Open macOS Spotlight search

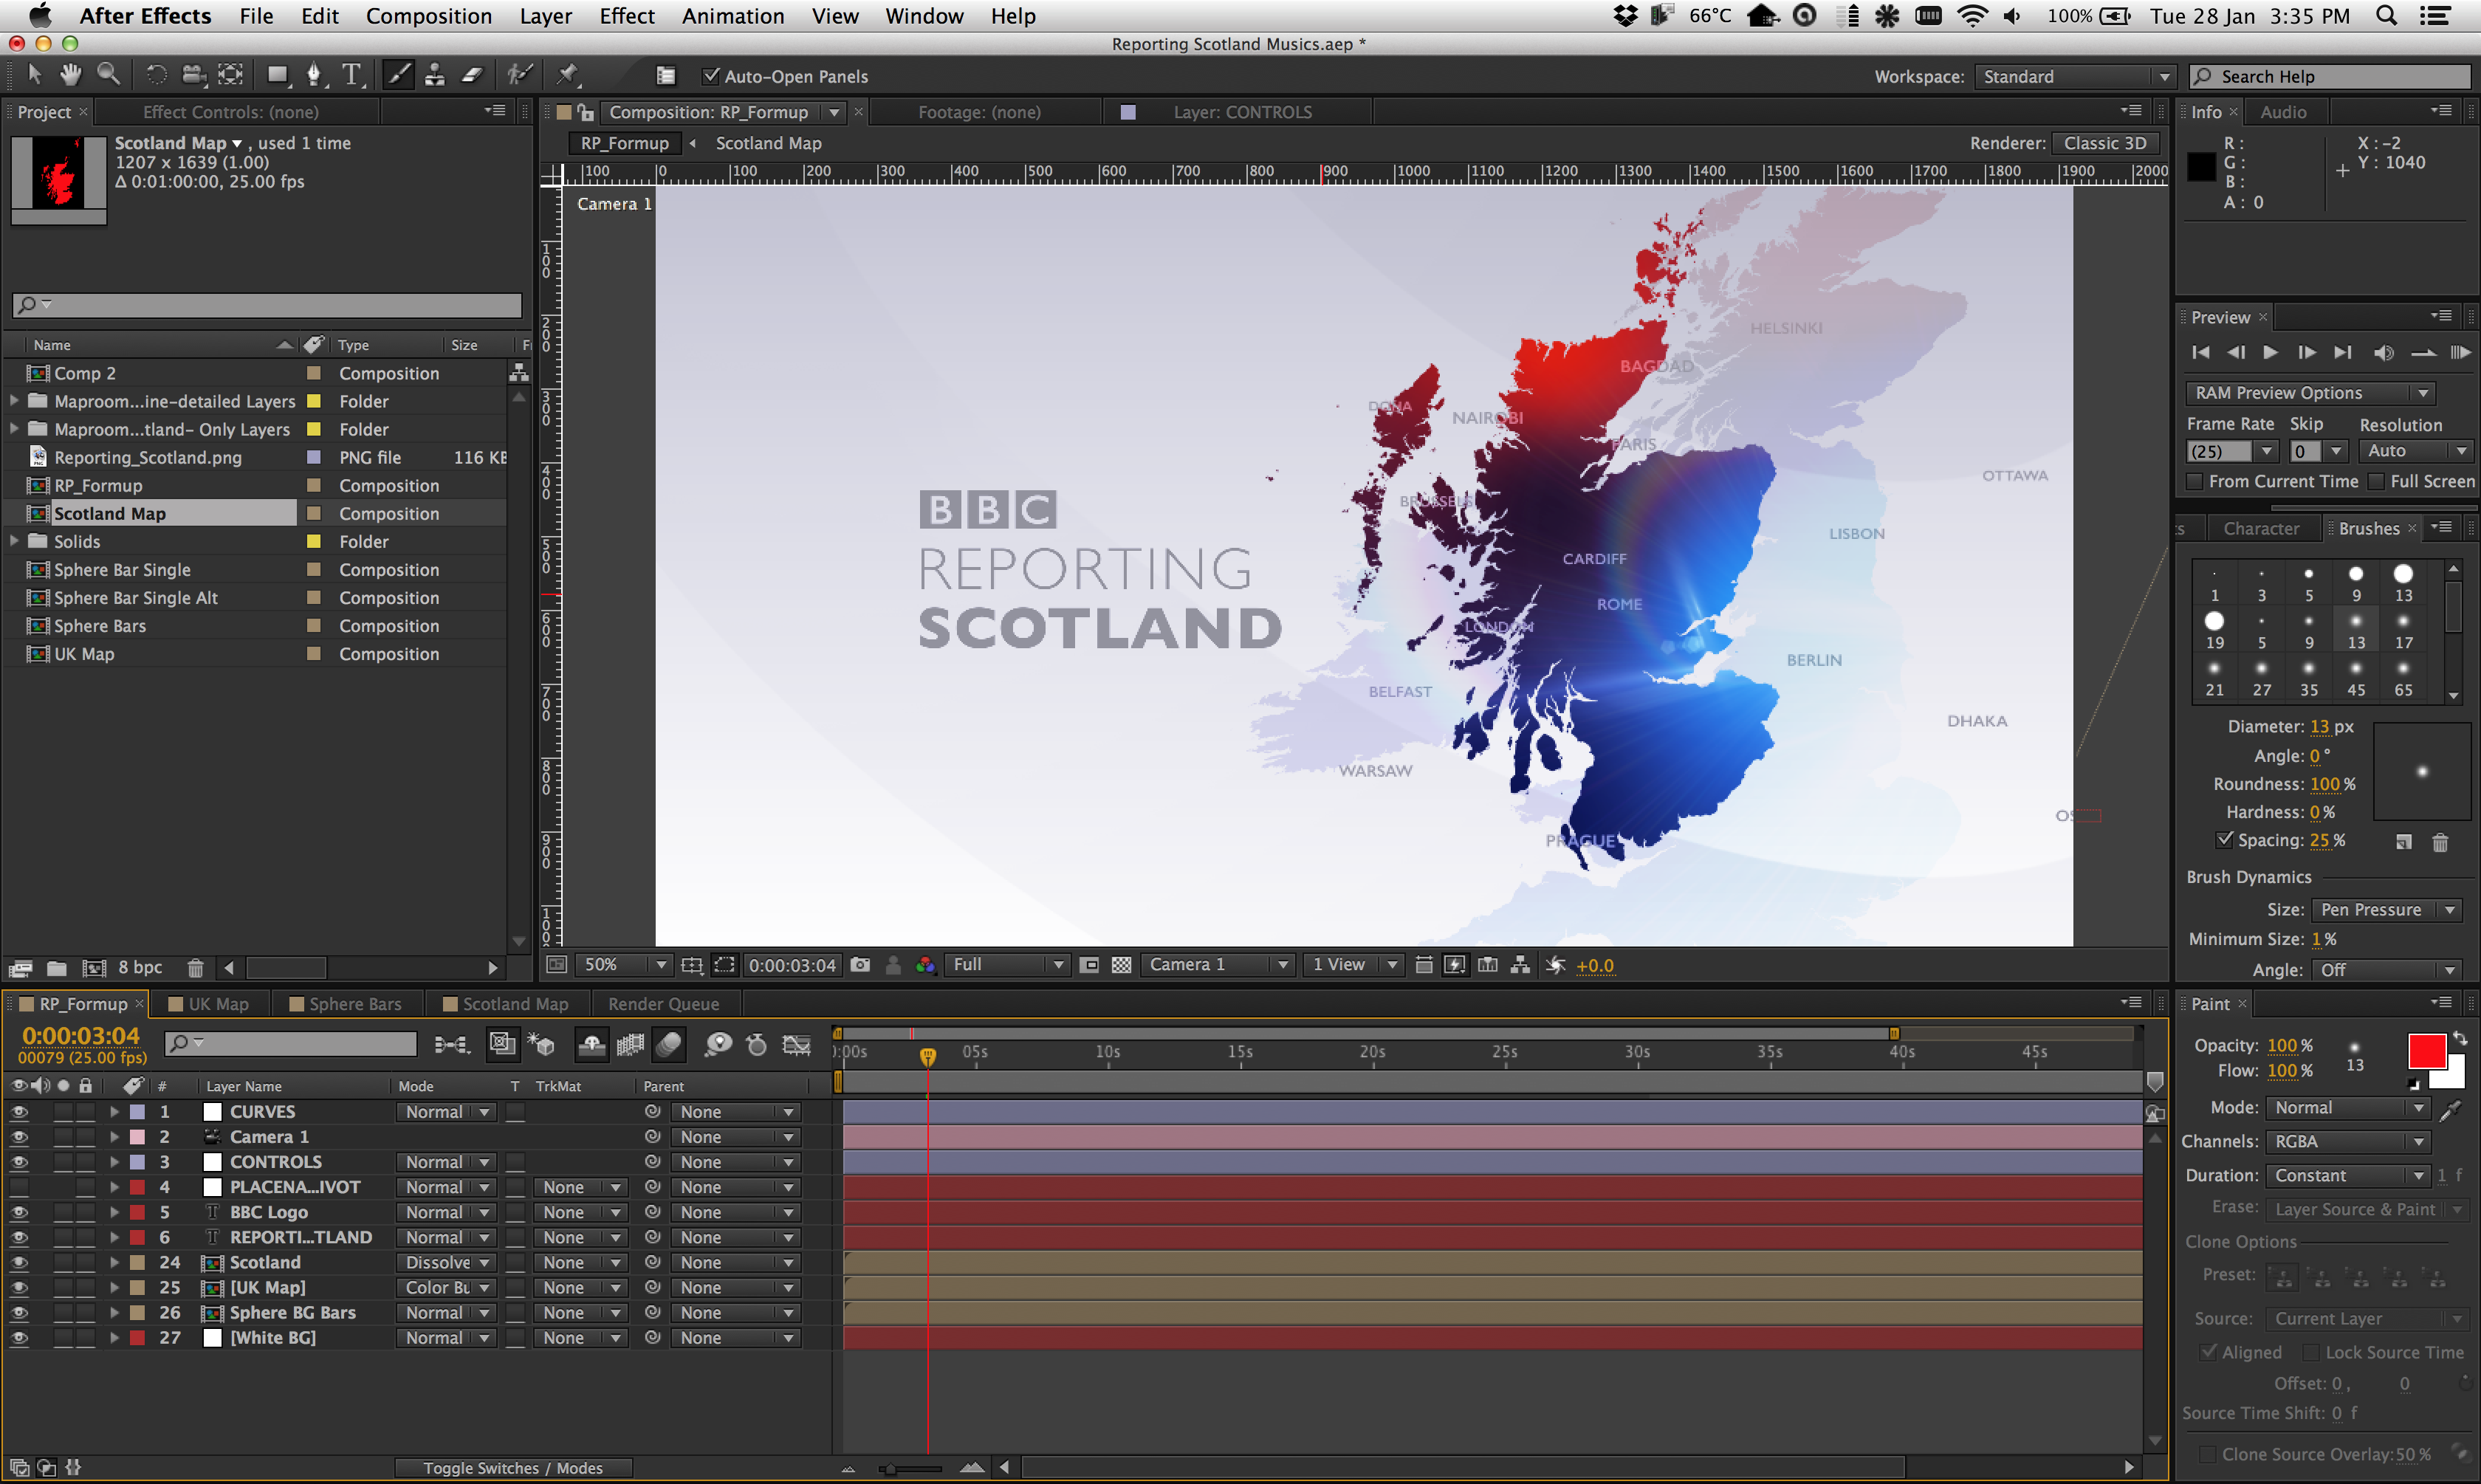2386,16
